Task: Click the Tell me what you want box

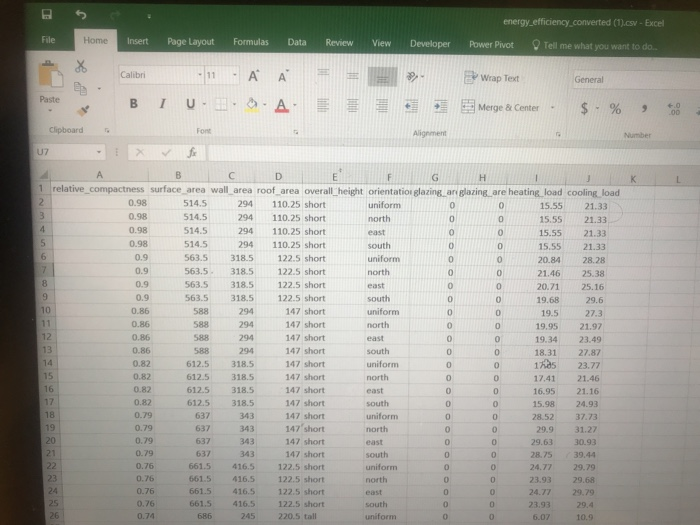Action: click(x=595, y=46)
